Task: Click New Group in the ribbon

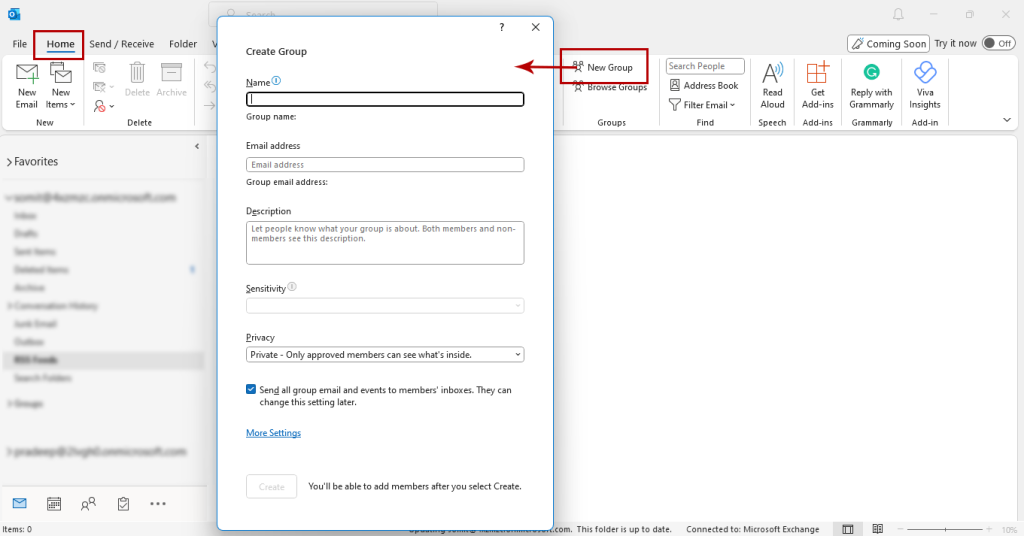Action: [x=603, y=67]
